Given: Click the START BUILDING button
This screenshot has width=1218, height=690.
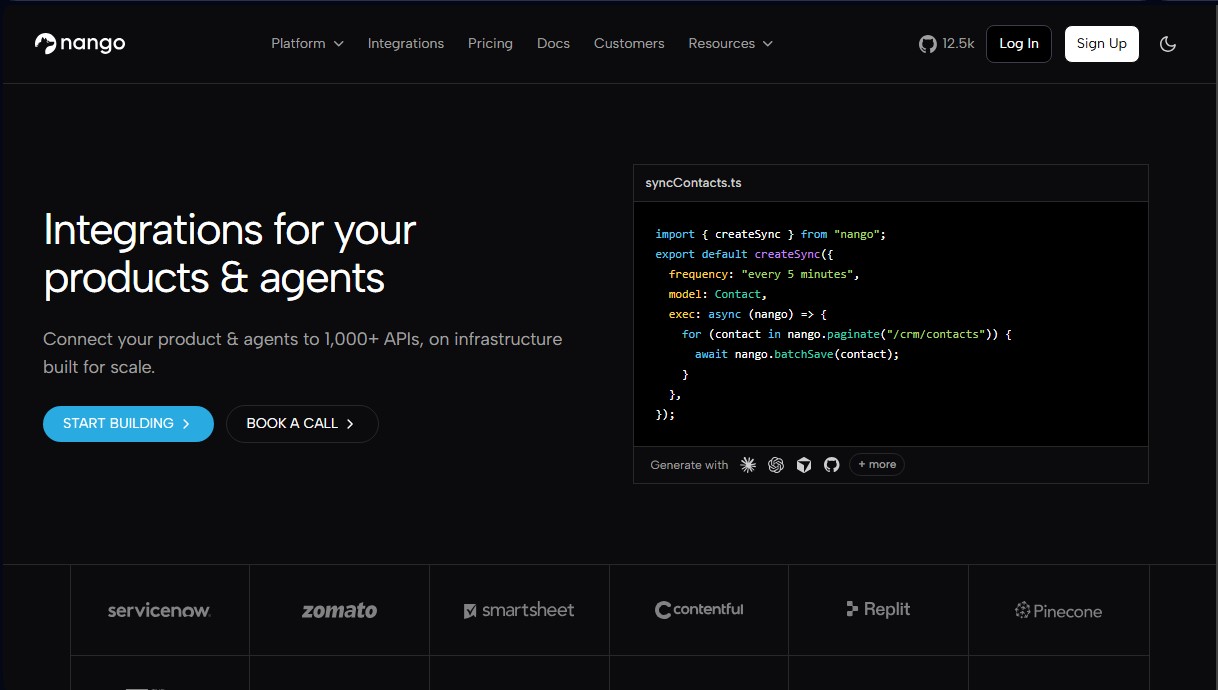Looking at the screenshot, I should [x=128, y=424].
